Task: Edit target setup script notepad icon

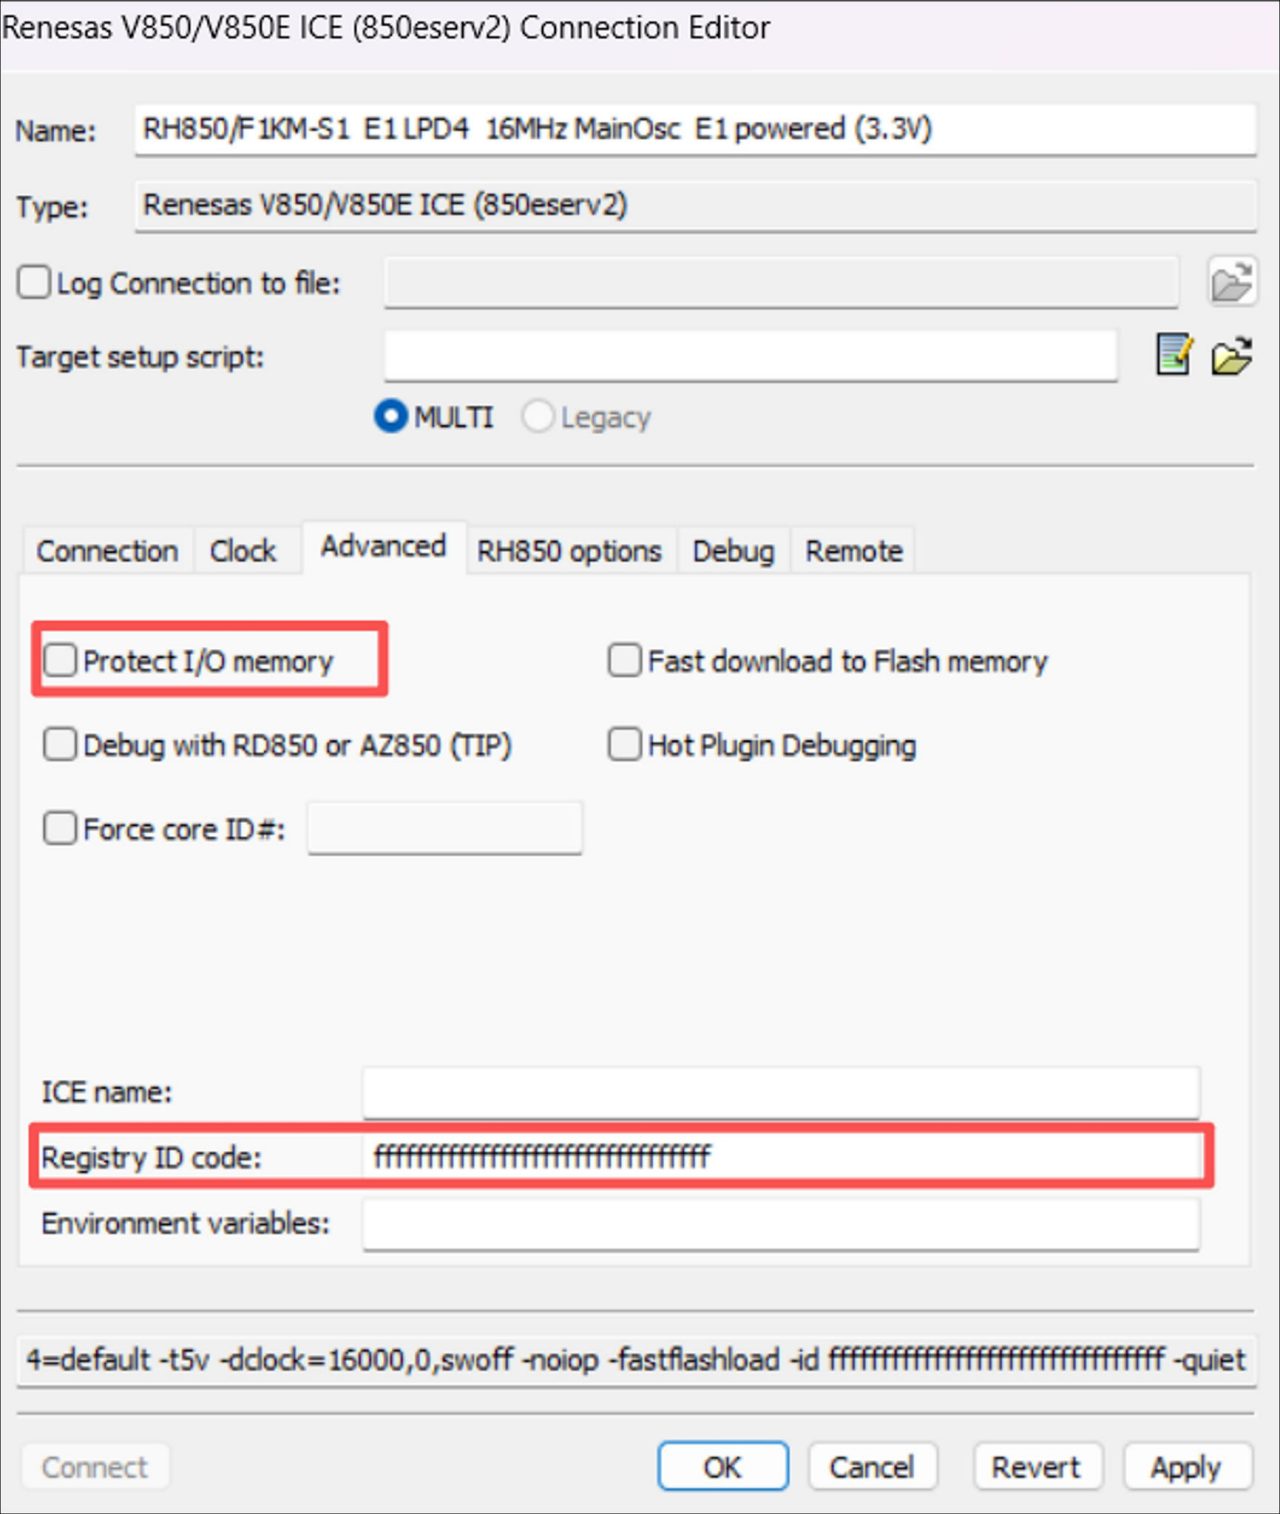Action: click(1173, 355)
